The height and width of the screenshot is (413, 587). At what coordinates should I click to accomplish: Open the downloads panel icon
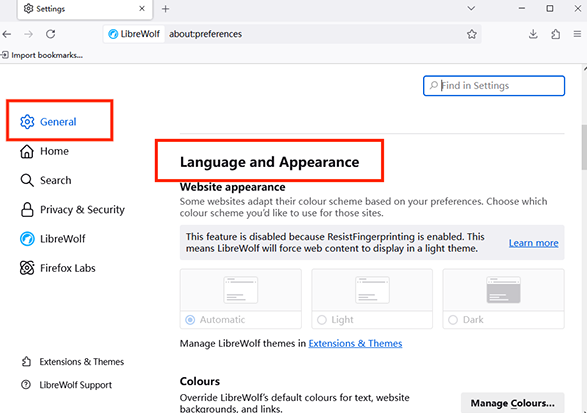533,34
